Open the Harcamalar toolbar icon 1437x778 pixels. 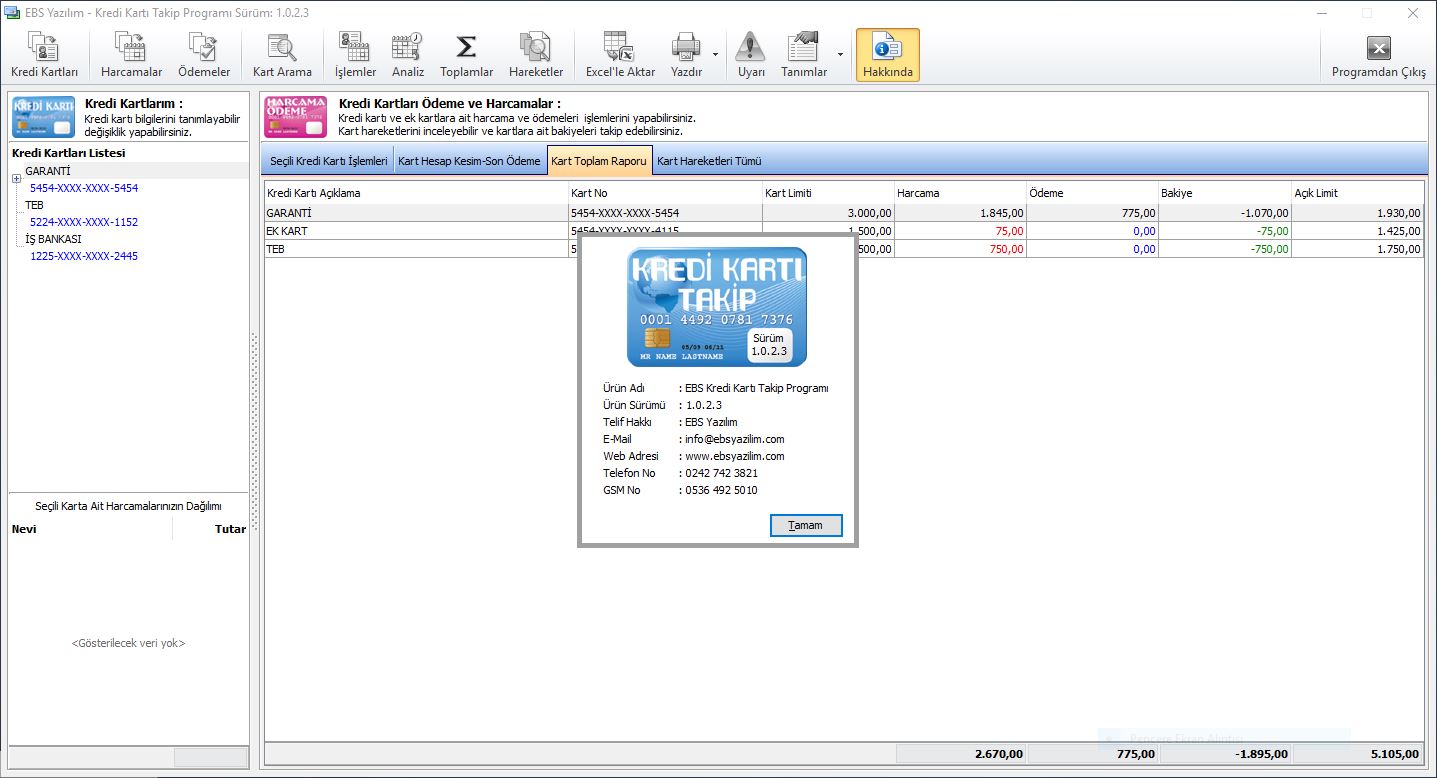click(x=131, y=55)
